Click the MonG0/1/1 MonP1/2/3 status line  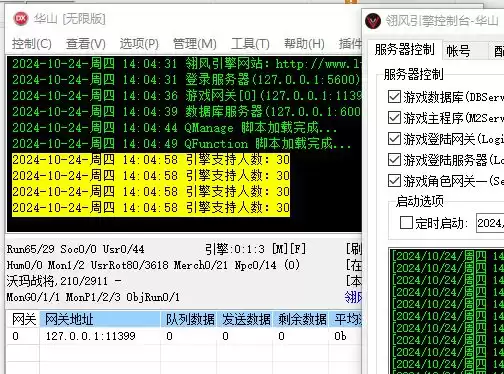[93, 297]
